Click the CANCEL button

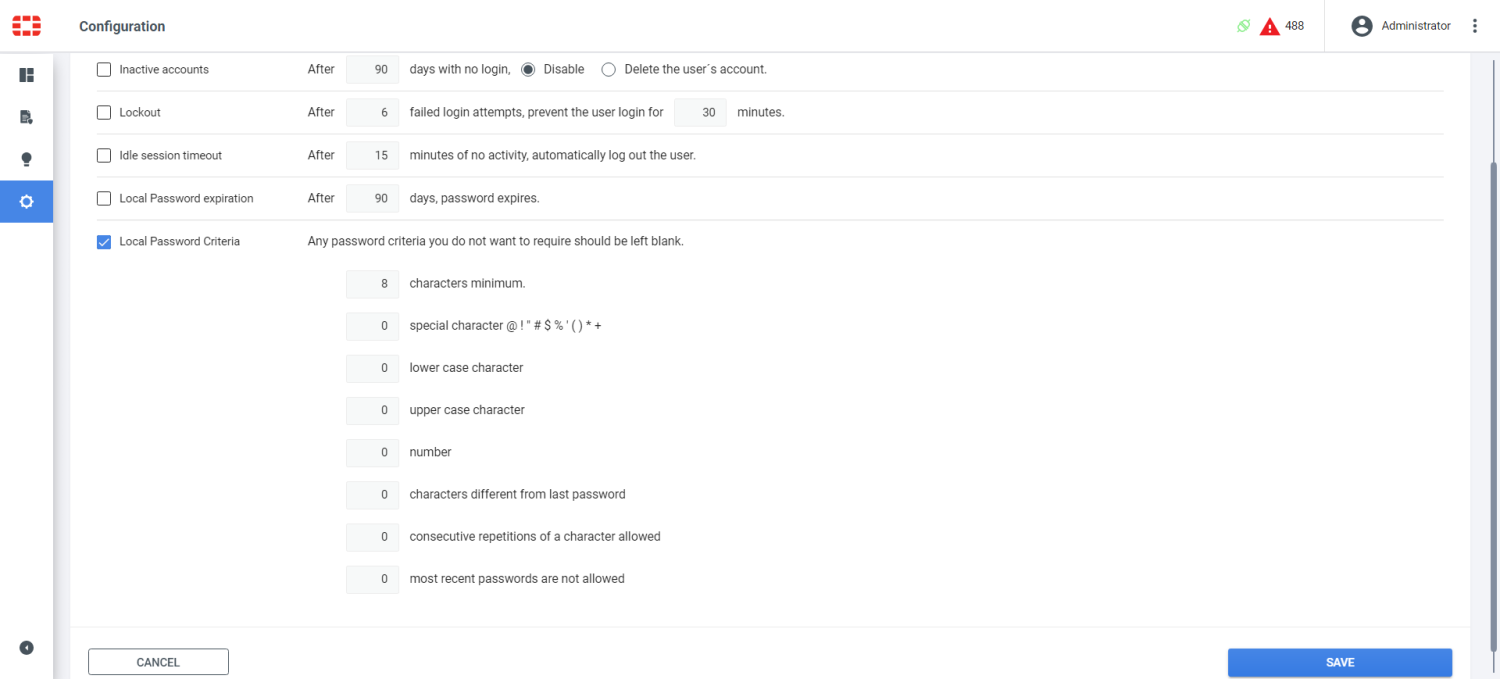tap(158, 661)
